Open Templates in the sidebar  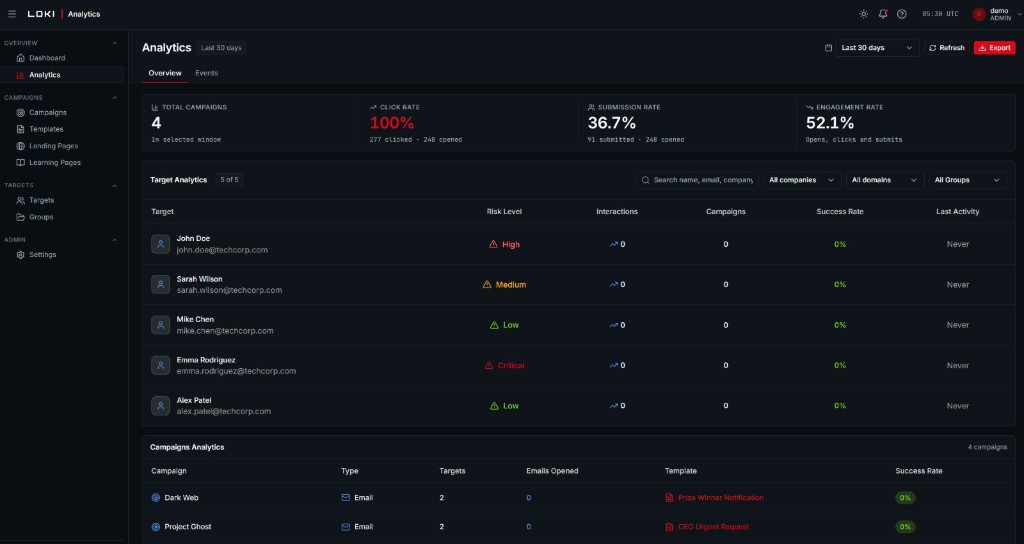[62, 129]
